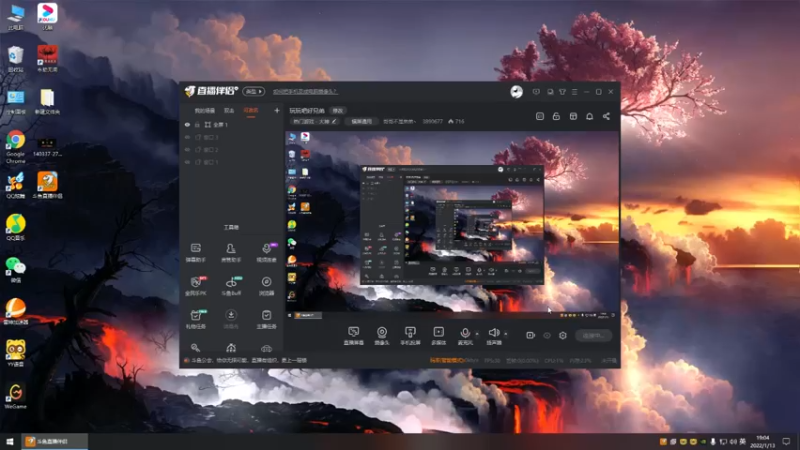Open the 全民乐PK tool
800x450 pixels.
pos(195,286)
